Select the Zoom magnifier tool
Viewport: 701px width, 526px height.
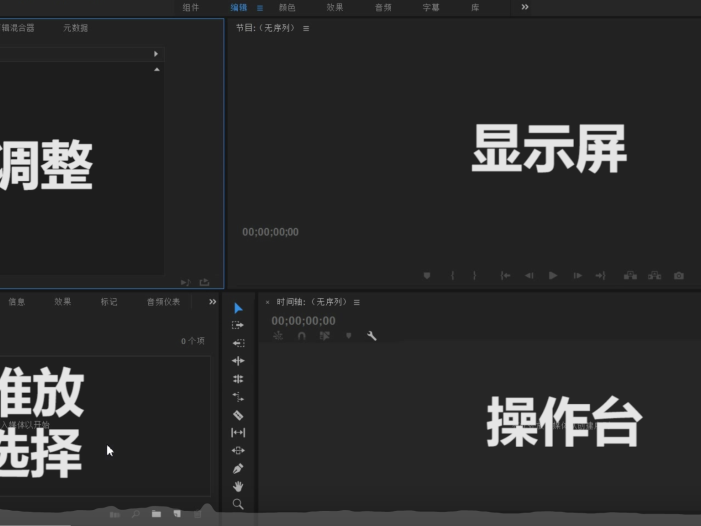[x=238, y=504]
